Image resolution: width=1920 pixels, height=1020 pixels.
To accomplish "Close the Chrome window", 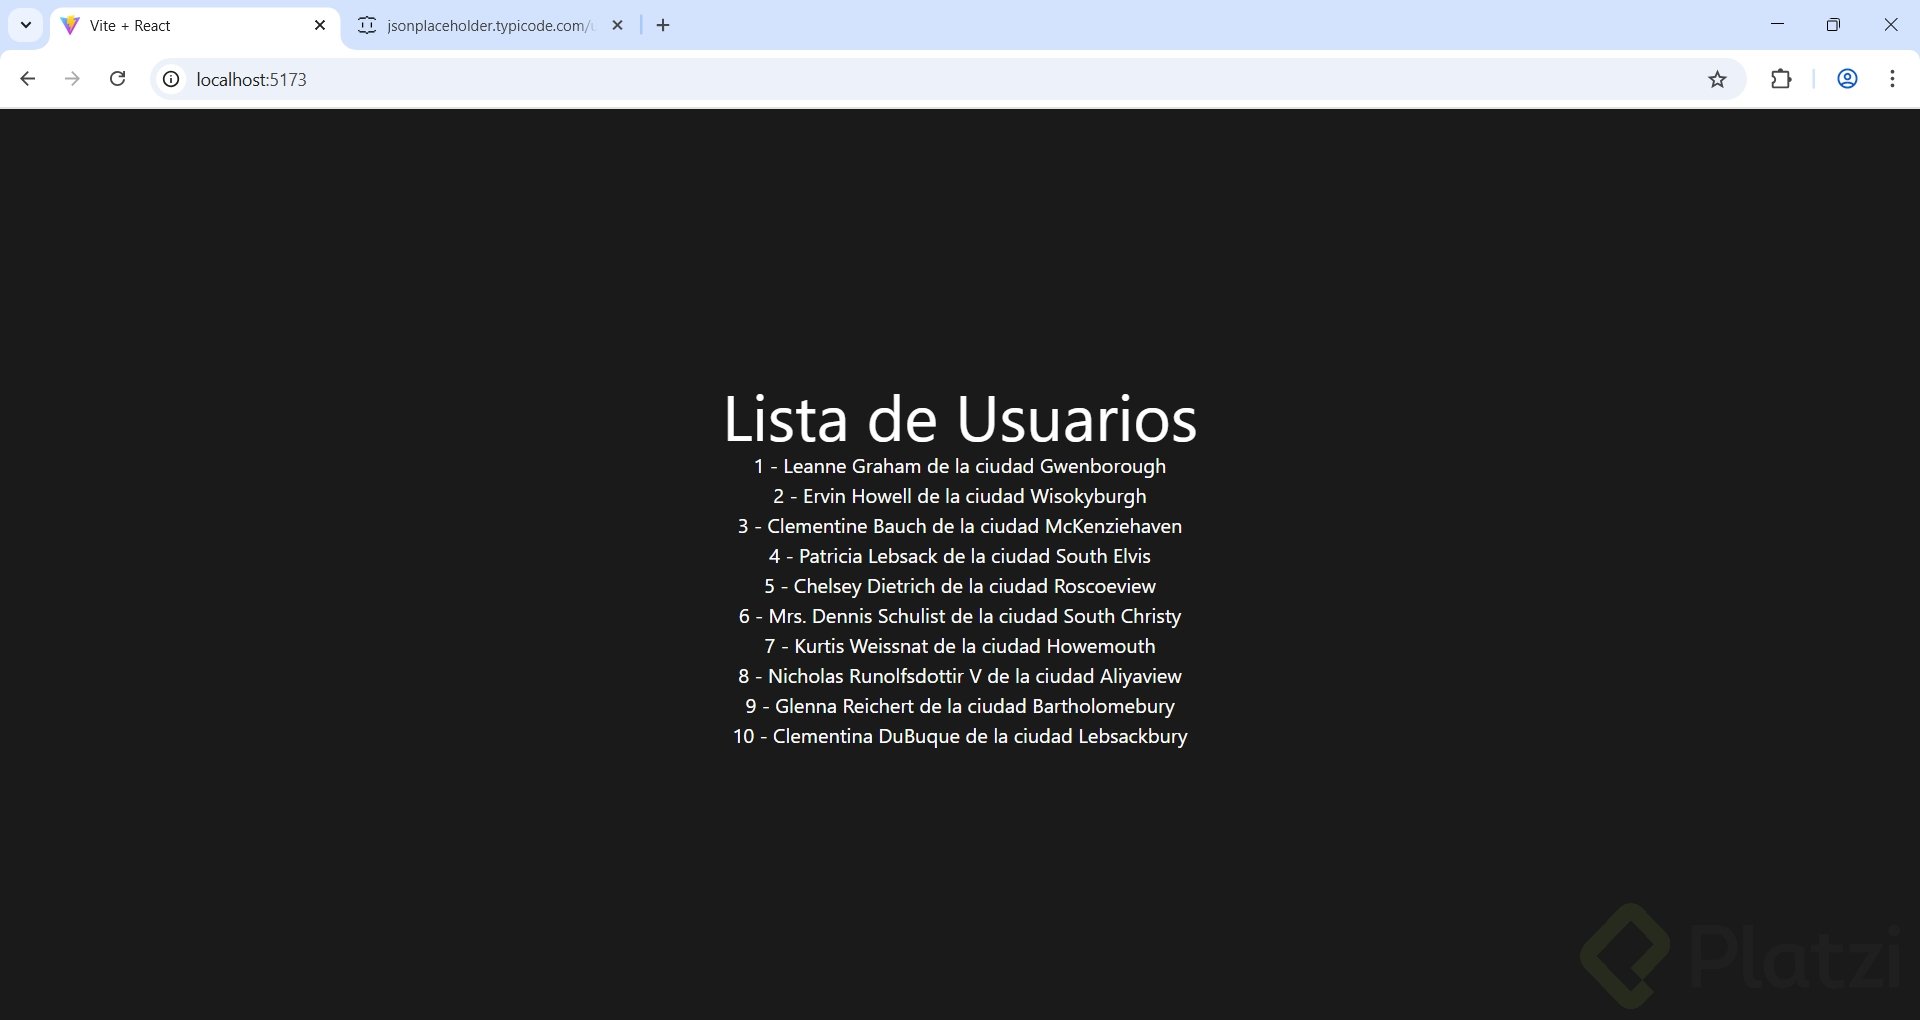I will [x=1890, y=25].
